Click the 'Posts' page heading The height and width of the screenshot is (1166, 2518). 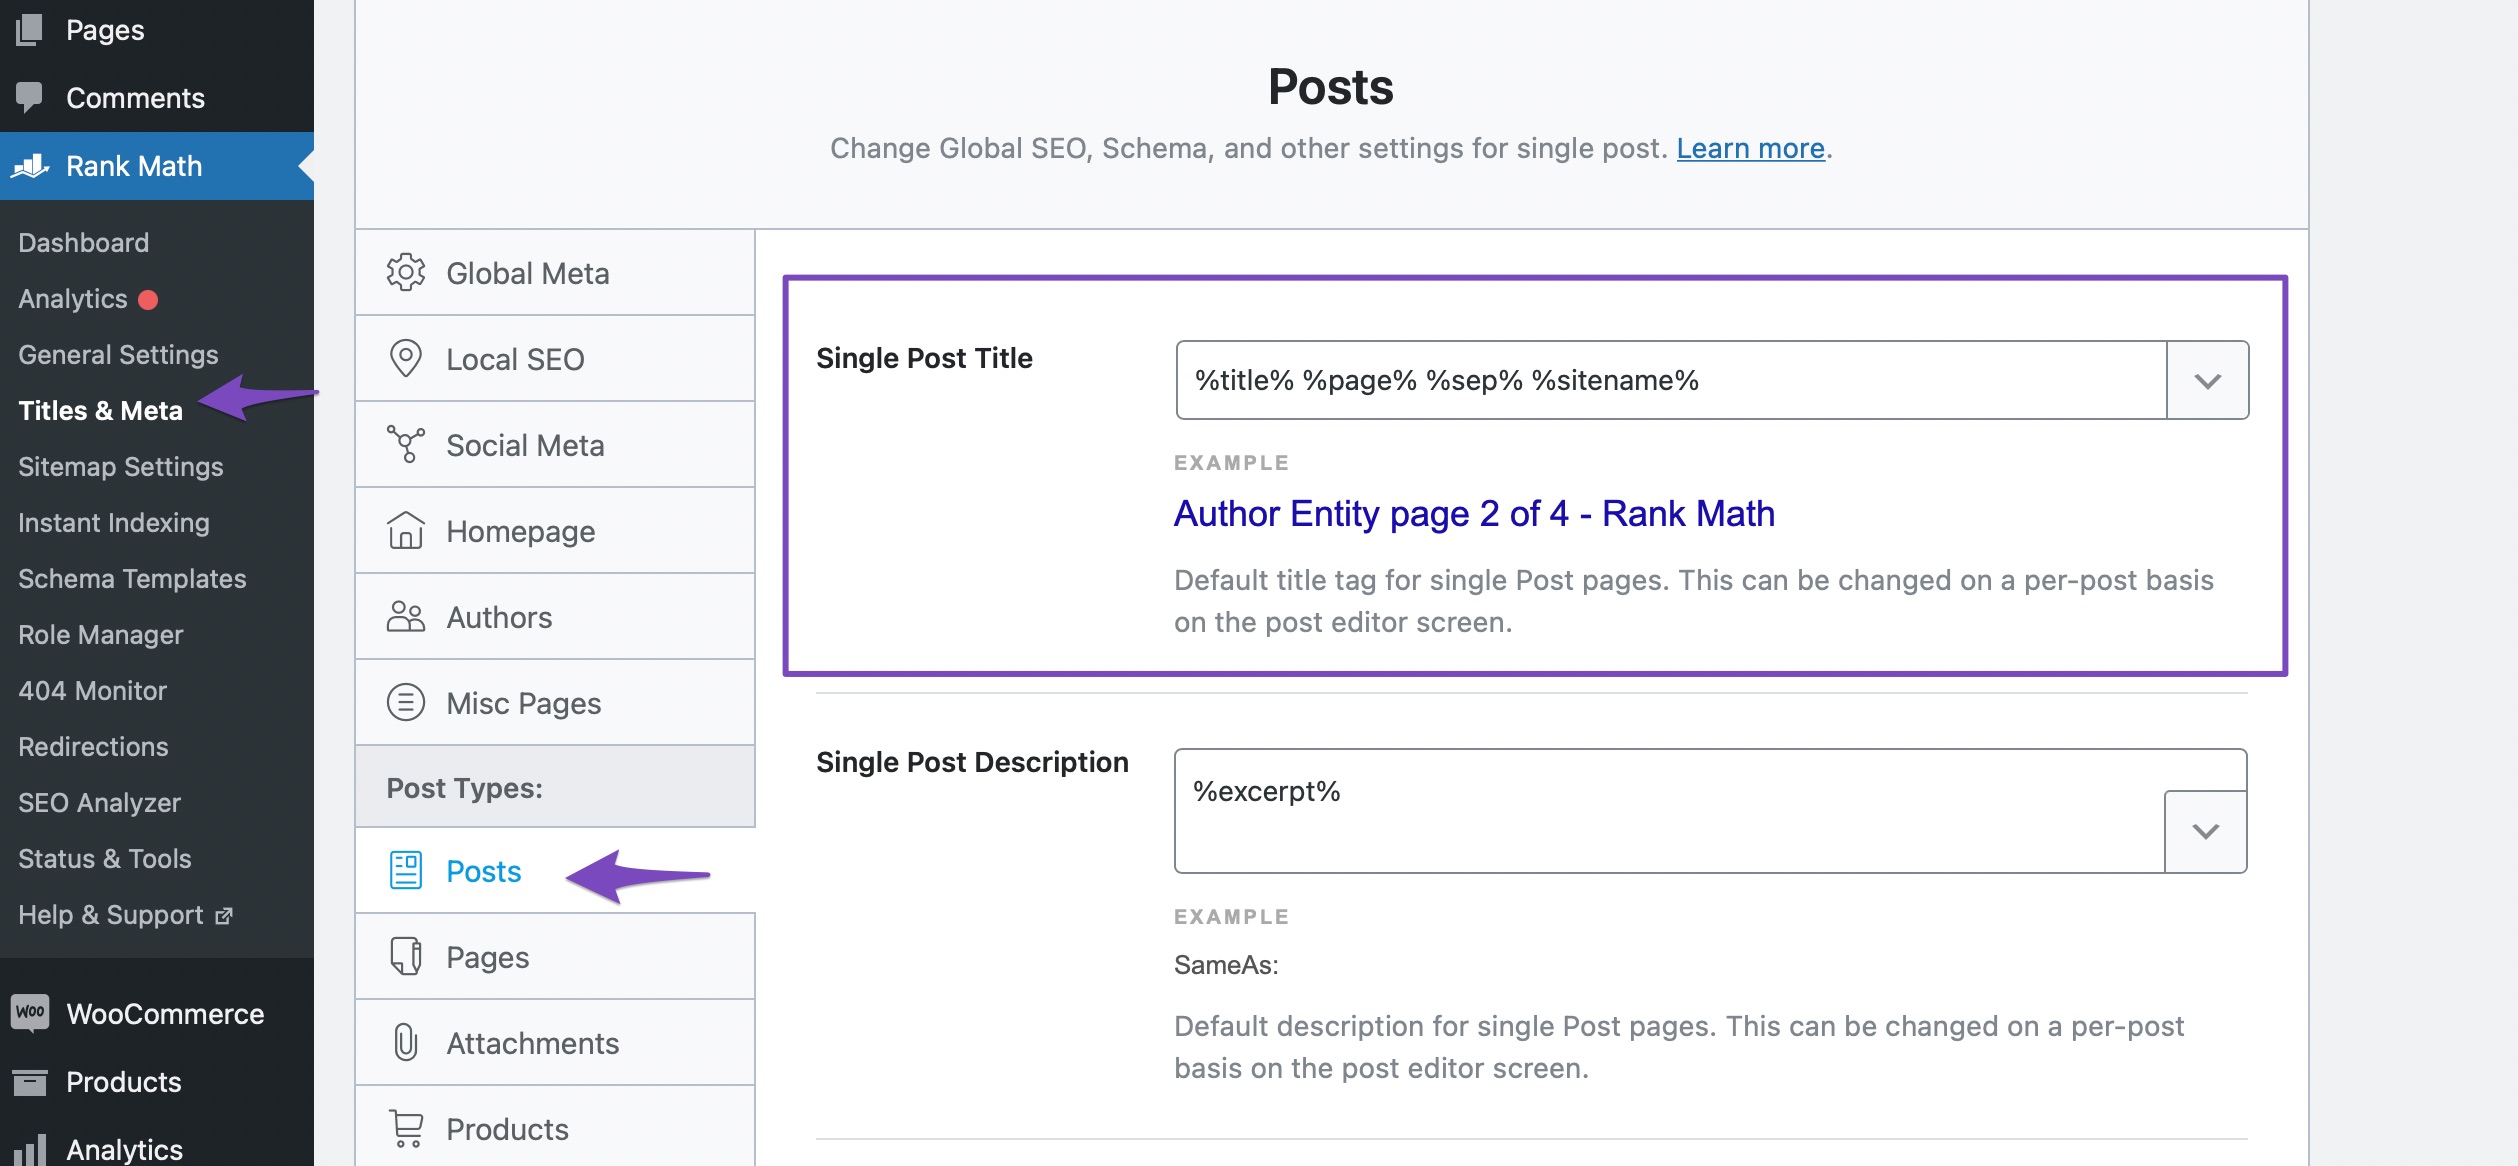click(1331, 86)
